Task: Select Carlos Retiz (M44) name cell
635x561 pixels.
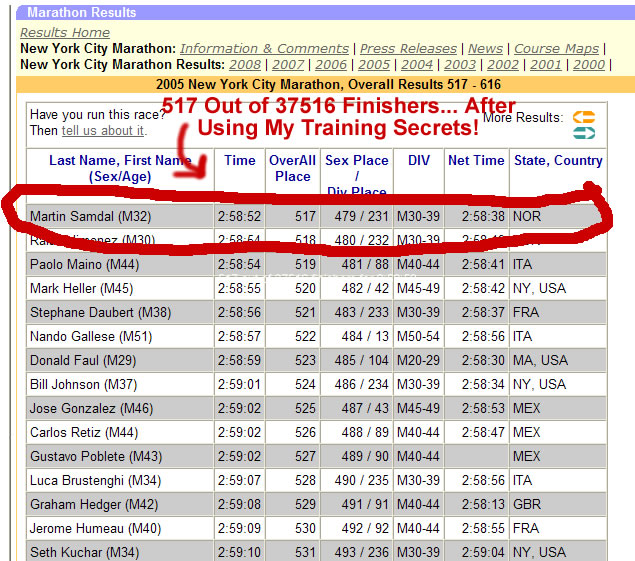Action: point(120,432)
